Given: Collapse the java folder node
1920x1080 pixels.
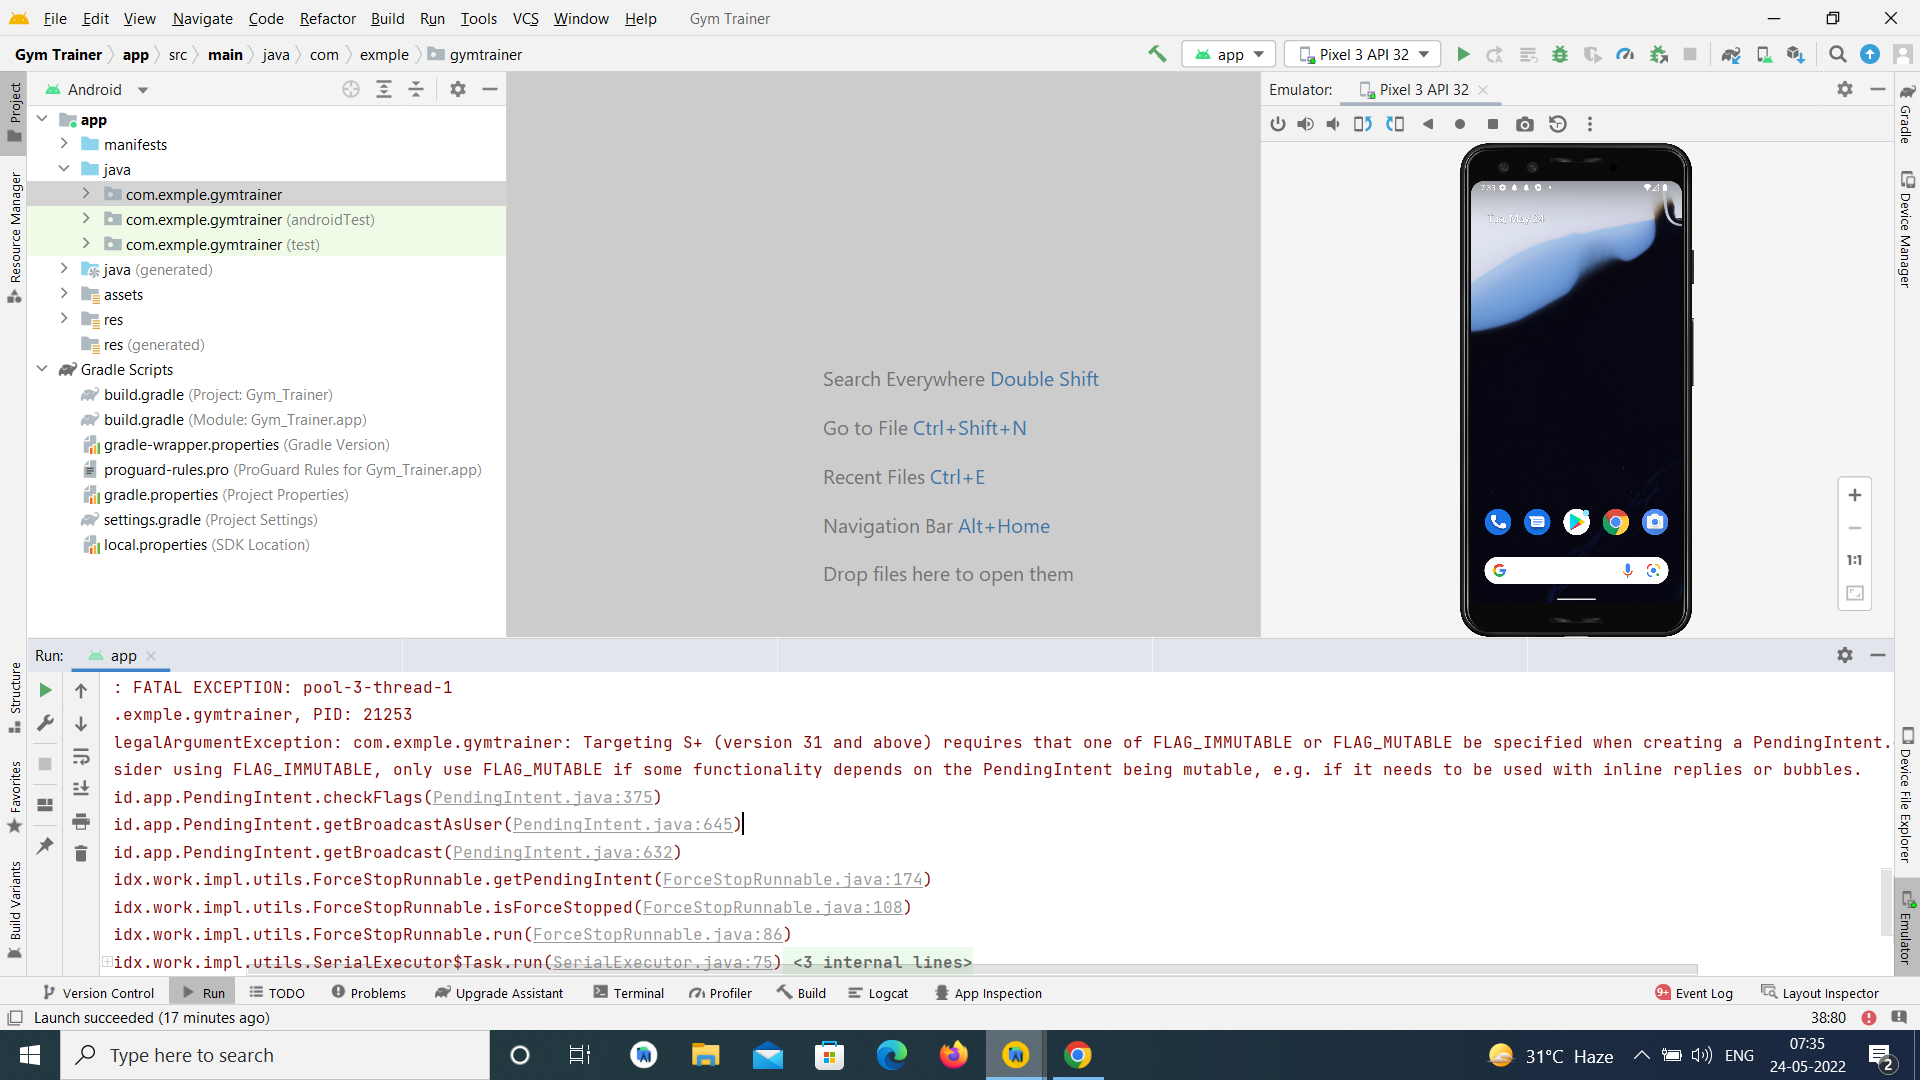Looking at the screenshot, I should 64,169.
